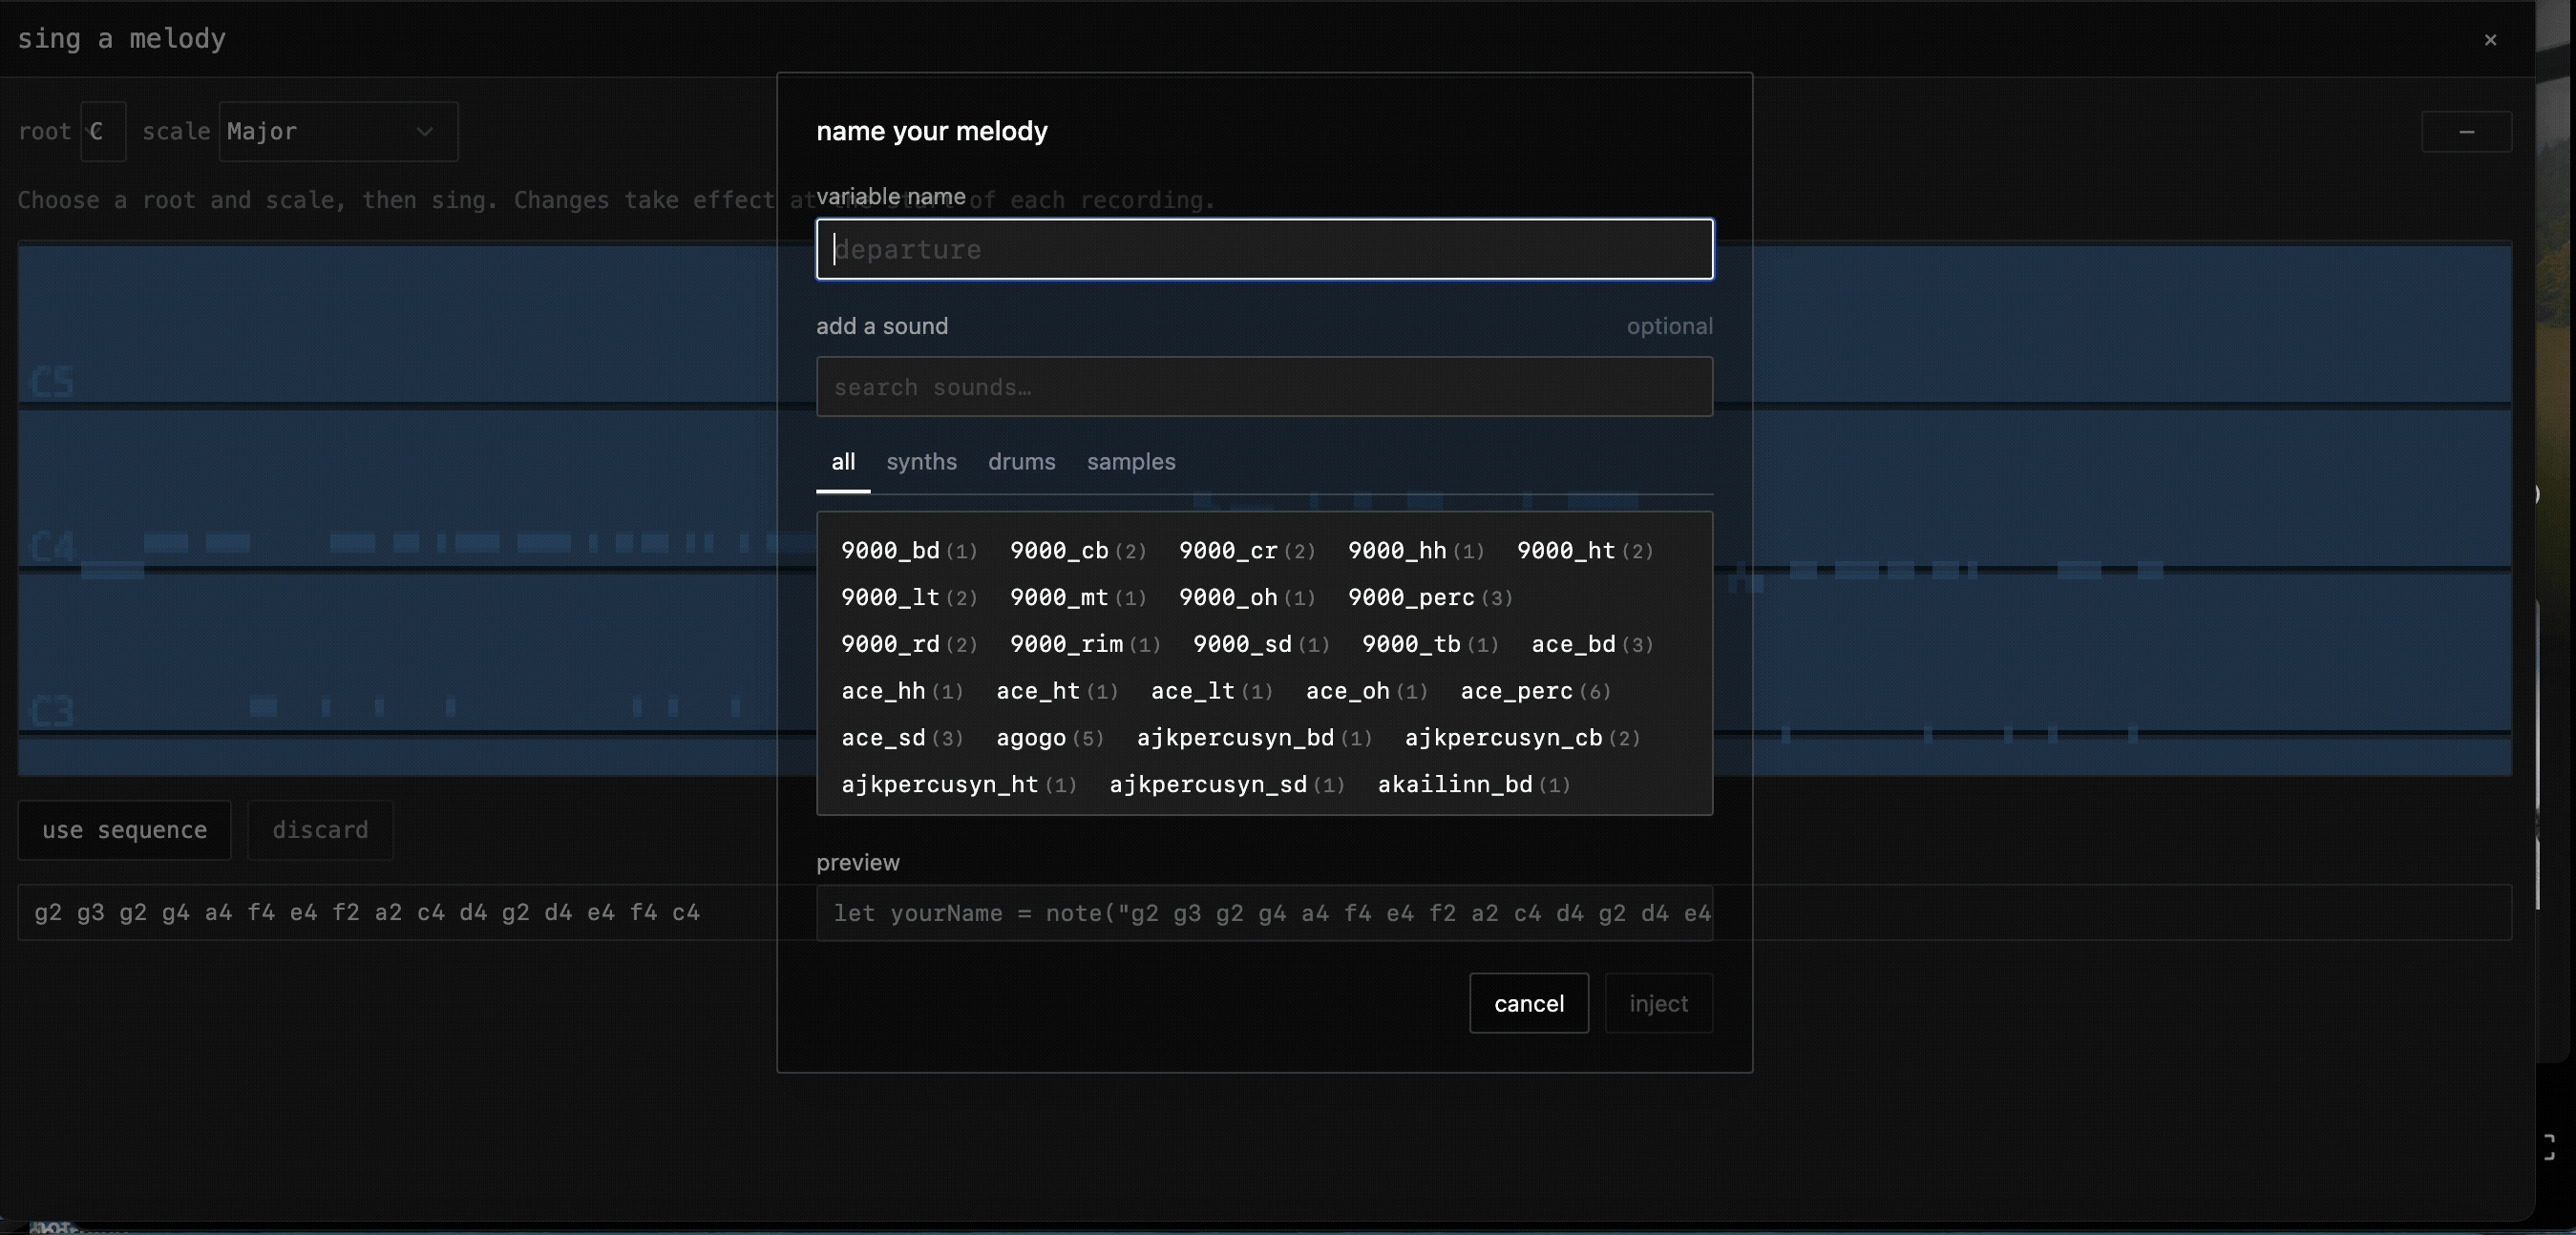Click the cancel button
Viewport: 2576px width, 1235px height.
click(1528, 1003)
